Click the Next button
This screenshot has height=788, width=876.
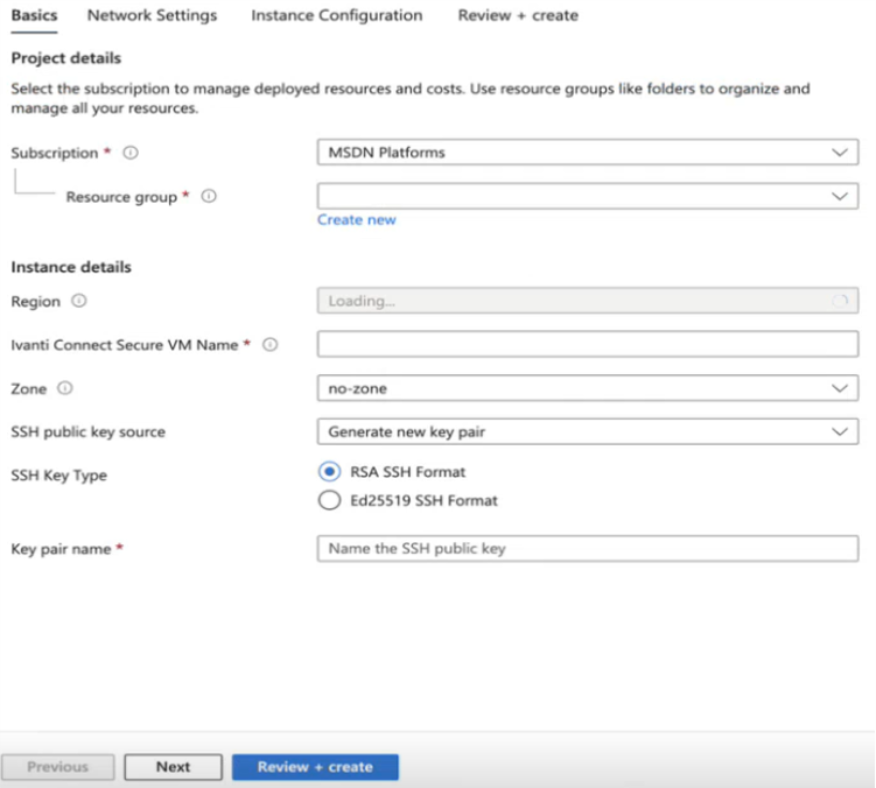[x=173, y=767]
